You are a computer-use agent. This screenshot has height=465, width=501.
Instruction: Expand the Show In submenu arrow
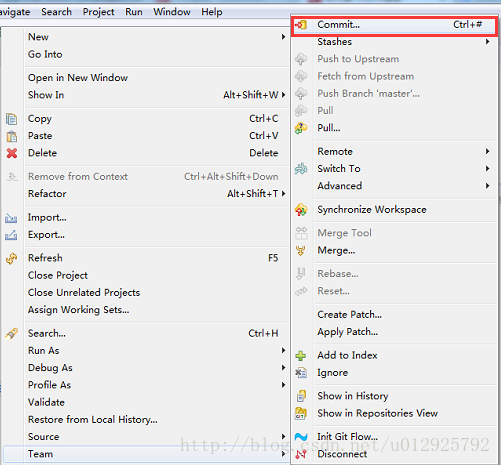(283, 95)
